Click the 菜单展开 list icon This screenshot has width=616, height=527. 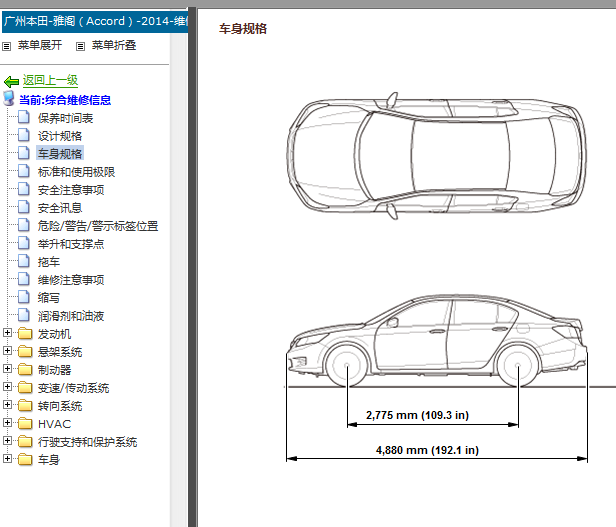click(7, 46)
